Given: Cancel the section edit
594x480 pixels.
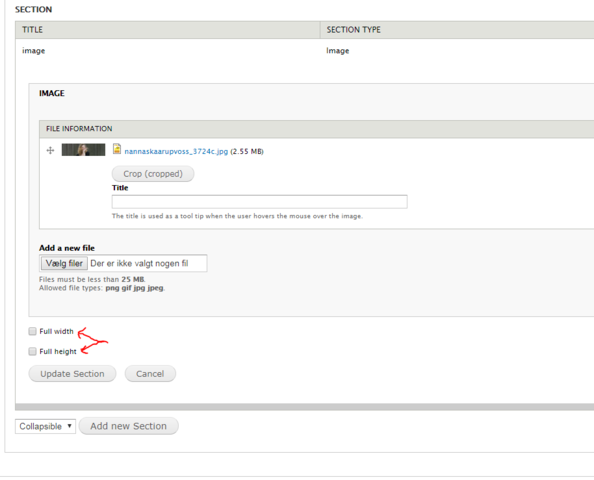Looking at the screenshot, I should 150,374.
